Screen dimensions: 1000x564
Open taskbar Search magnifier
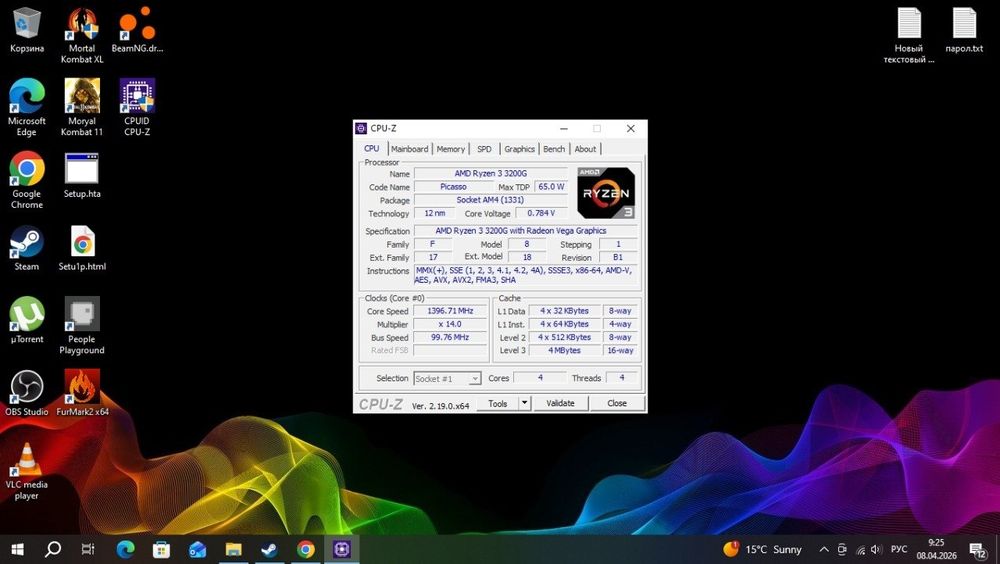[54, 549]
